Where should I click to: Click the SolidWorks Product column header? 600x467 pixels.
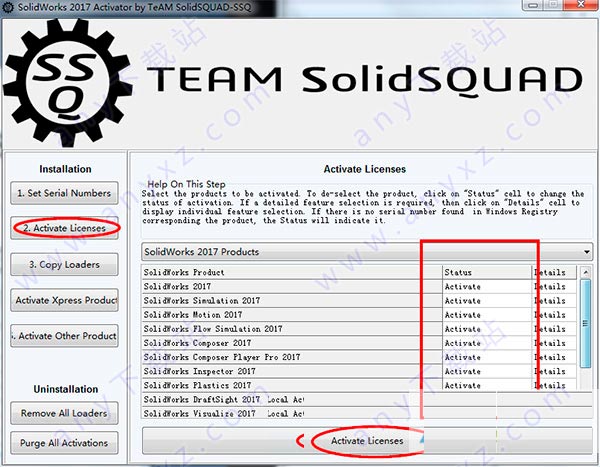pyautogui.click(x=292, y=273)
